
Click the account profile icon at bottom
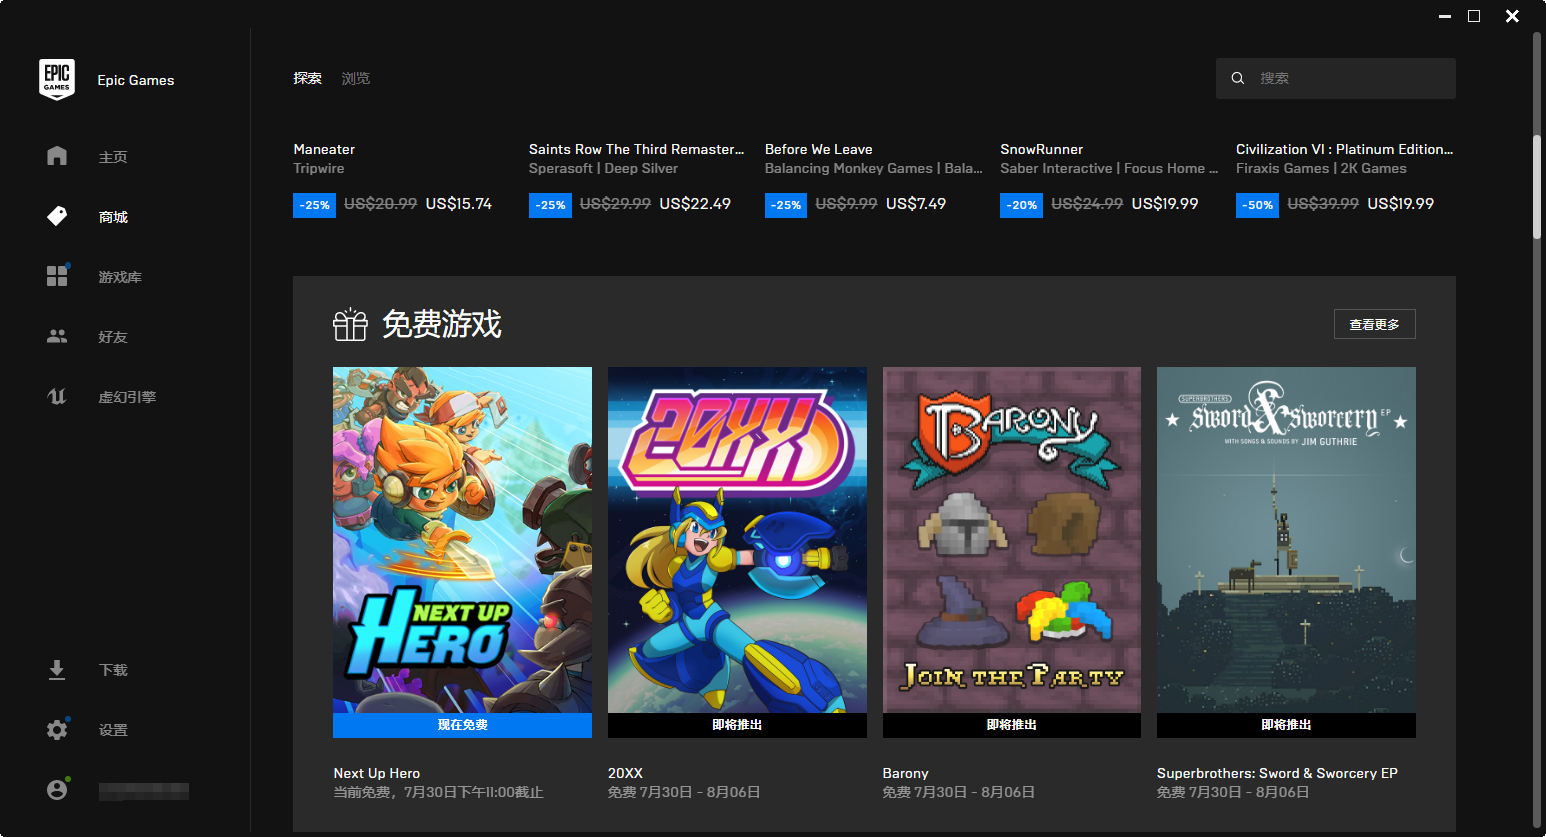click(57, 789)
